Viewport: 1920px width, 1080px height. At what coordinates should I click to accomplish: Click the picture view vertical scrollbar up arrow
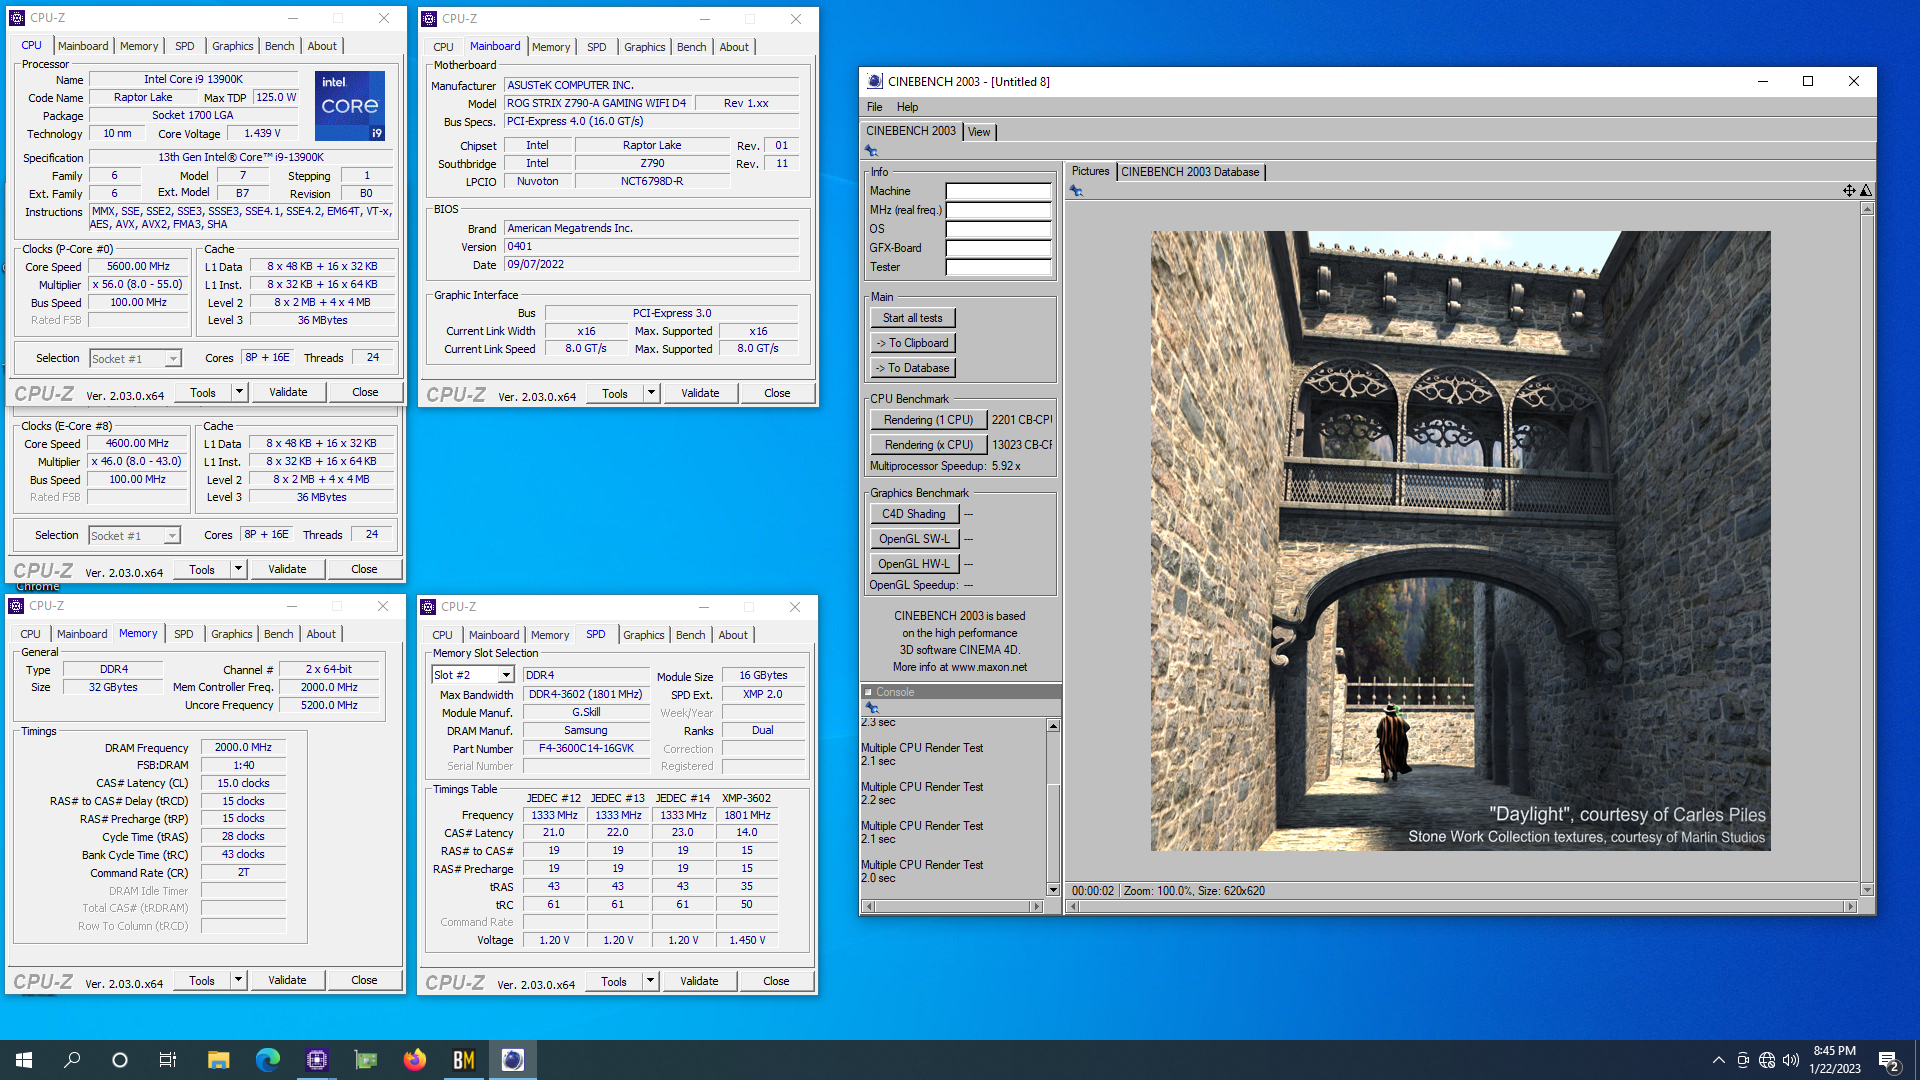coord(1867,209)
